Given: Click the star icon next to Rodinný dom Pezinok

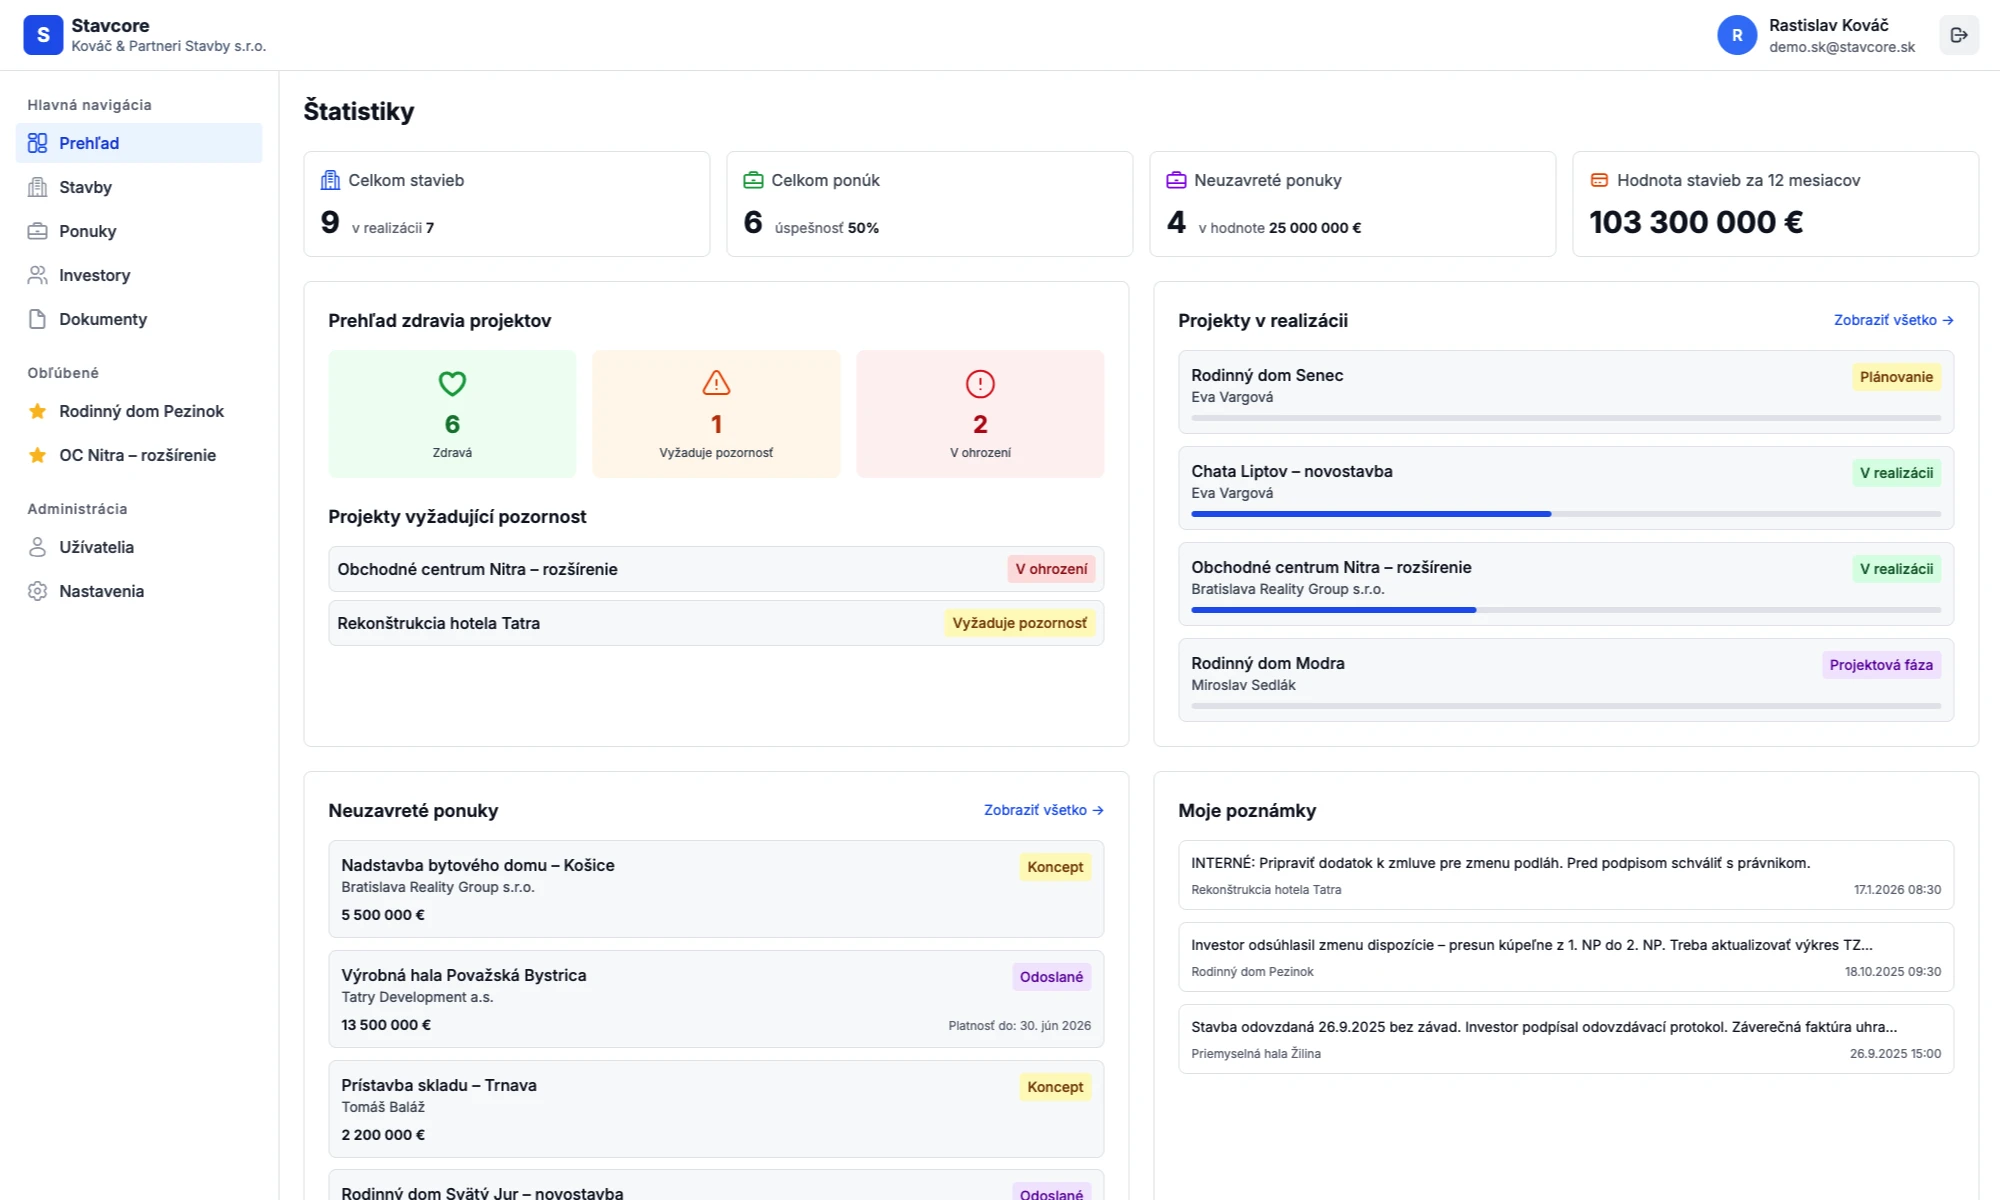Looking at the screenshot, I should tap(37, 411).
